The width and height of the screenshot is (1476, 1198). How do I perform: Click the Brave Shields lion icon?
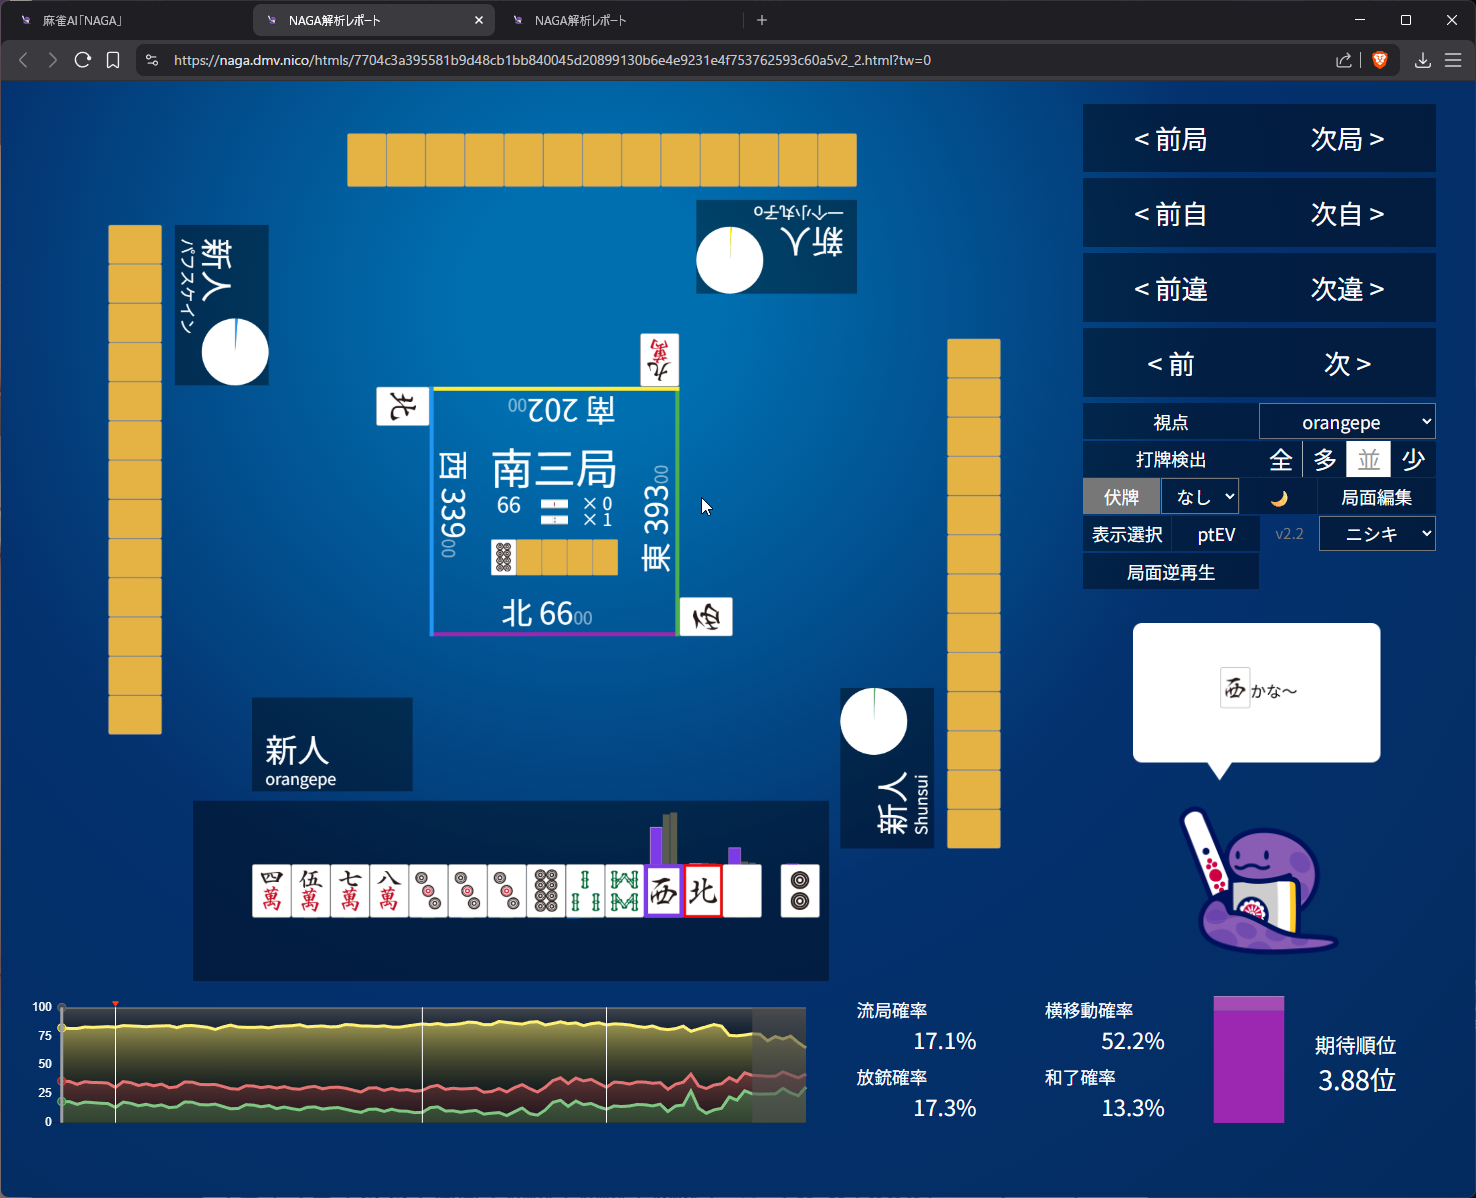1380,60
